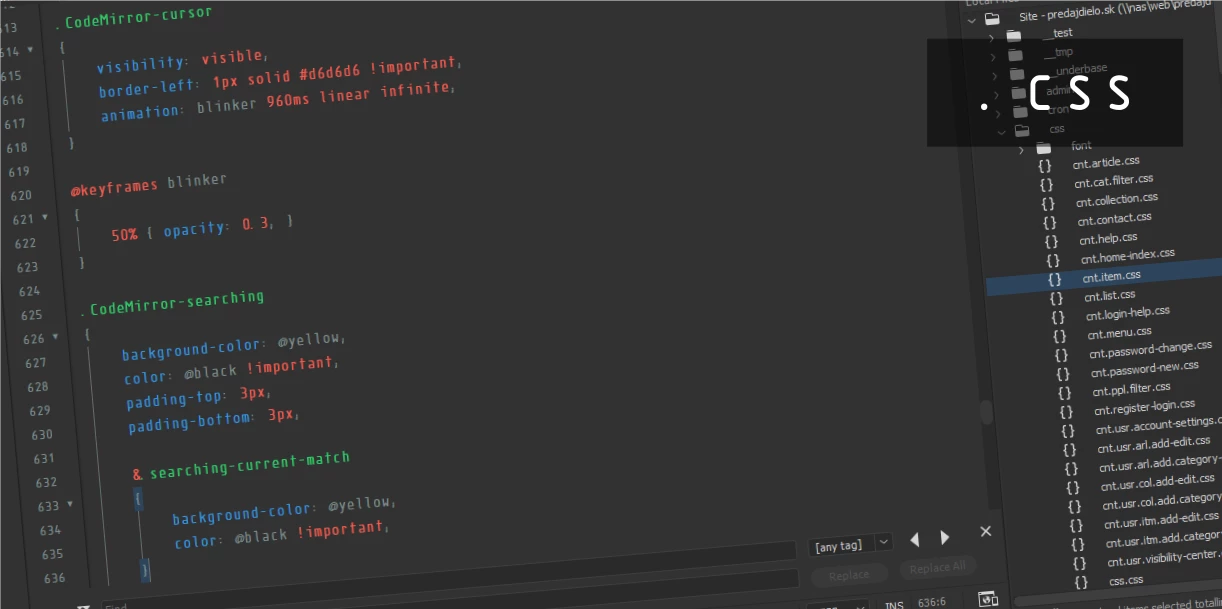Image resolution: width=1222 pixels, height=609 pixels.
Task: Open the [any tag] dropdown
Action: coord(850,545)
